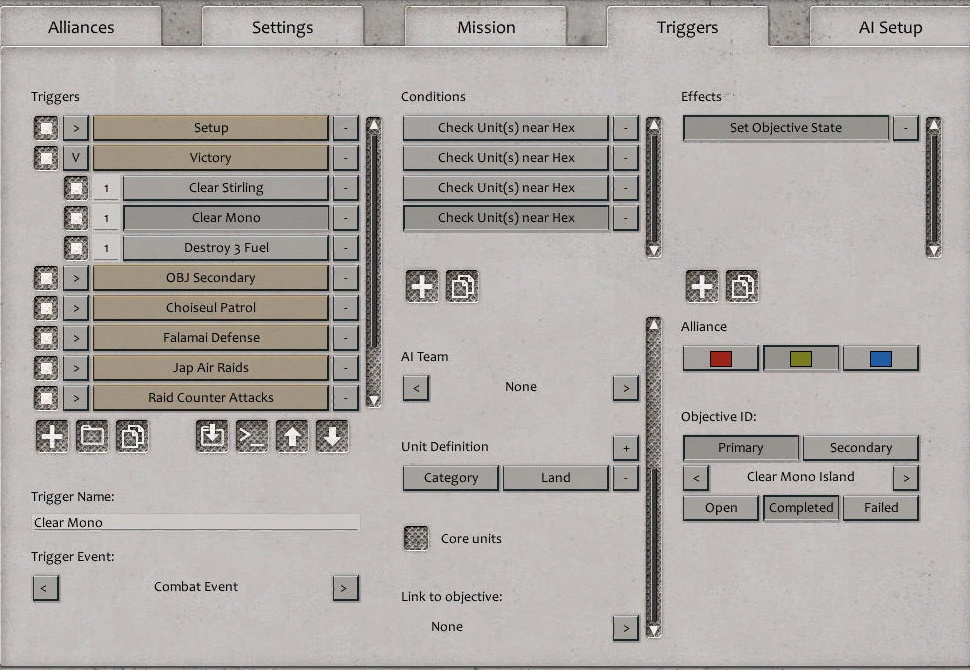Delete the Destroy 3 Fuel trigger

click(x=346, y=248)
